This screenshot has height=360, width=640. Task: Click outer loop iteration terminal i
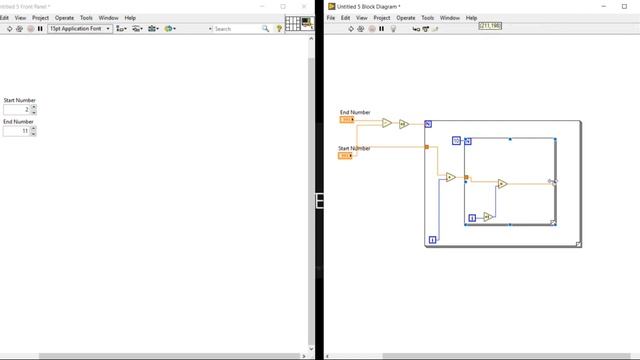tap(433, 240)
